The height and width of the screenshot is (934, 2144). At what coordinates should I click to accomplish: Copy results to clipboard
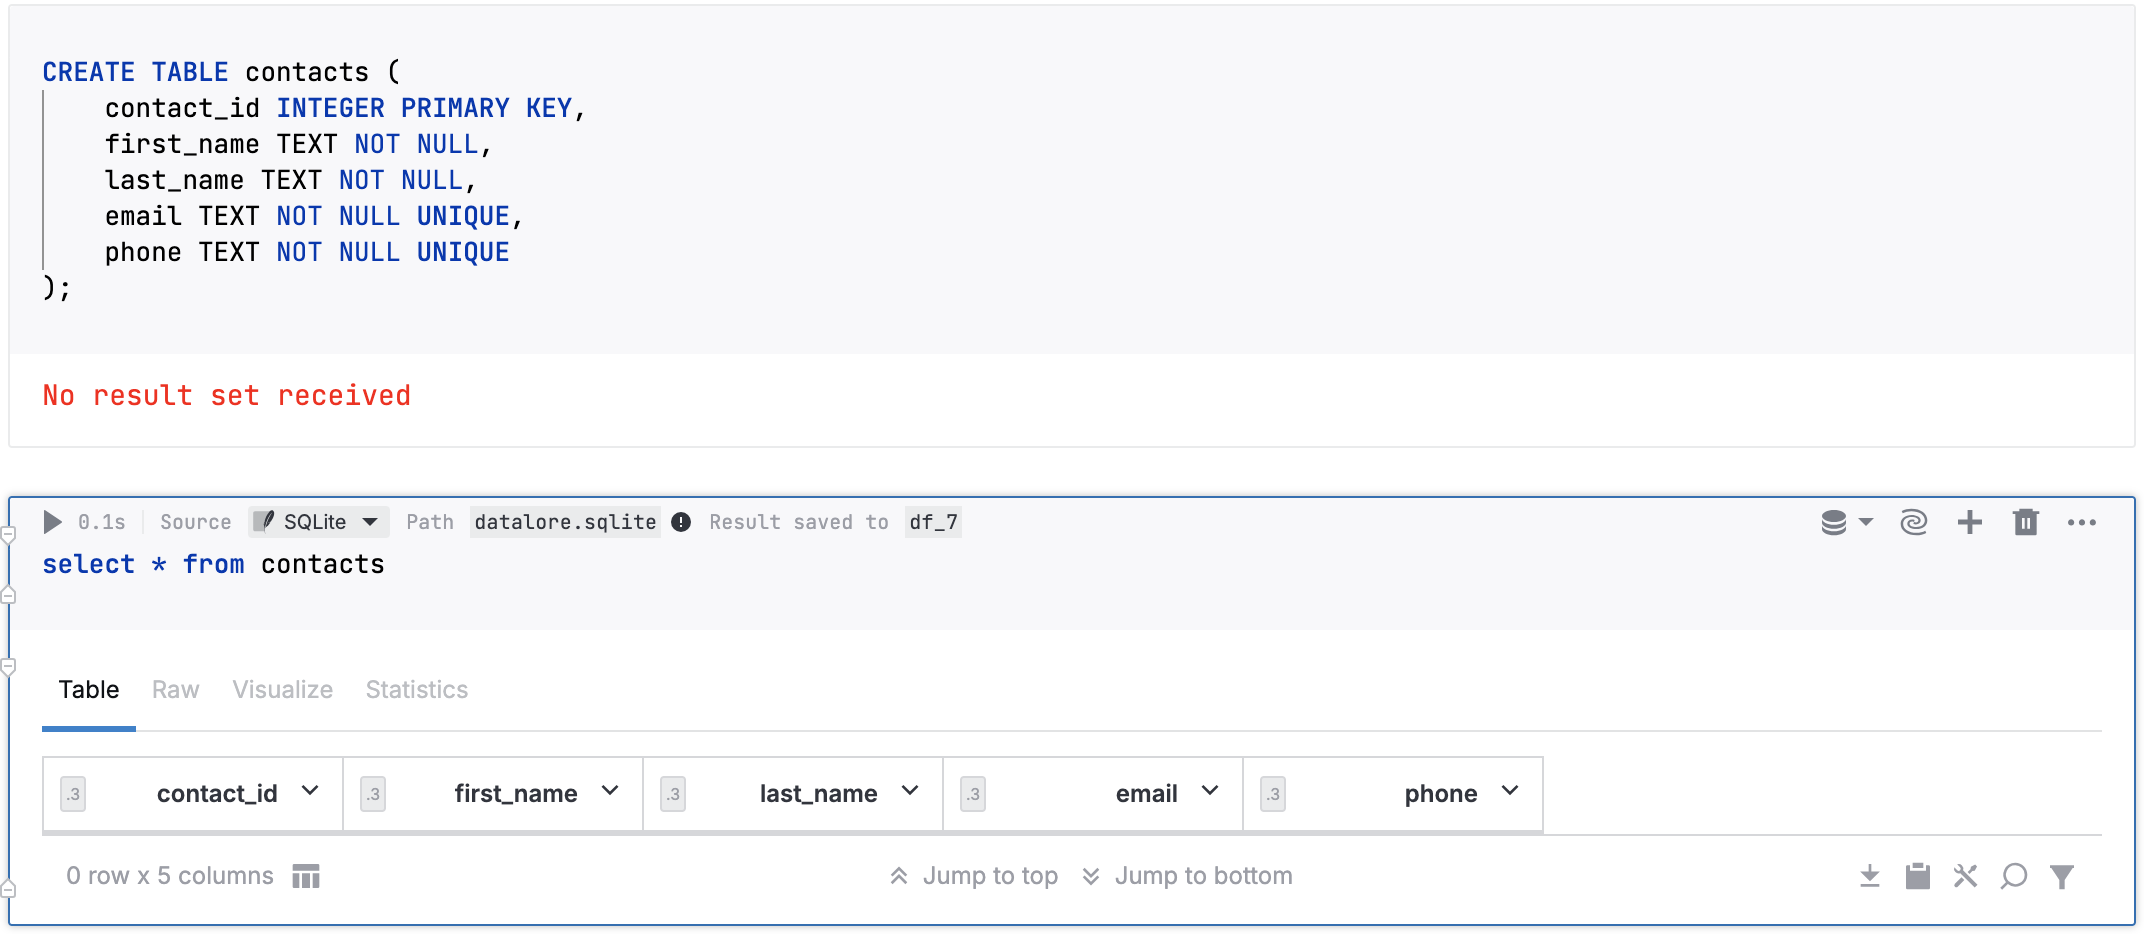(x=1918, y=875)
